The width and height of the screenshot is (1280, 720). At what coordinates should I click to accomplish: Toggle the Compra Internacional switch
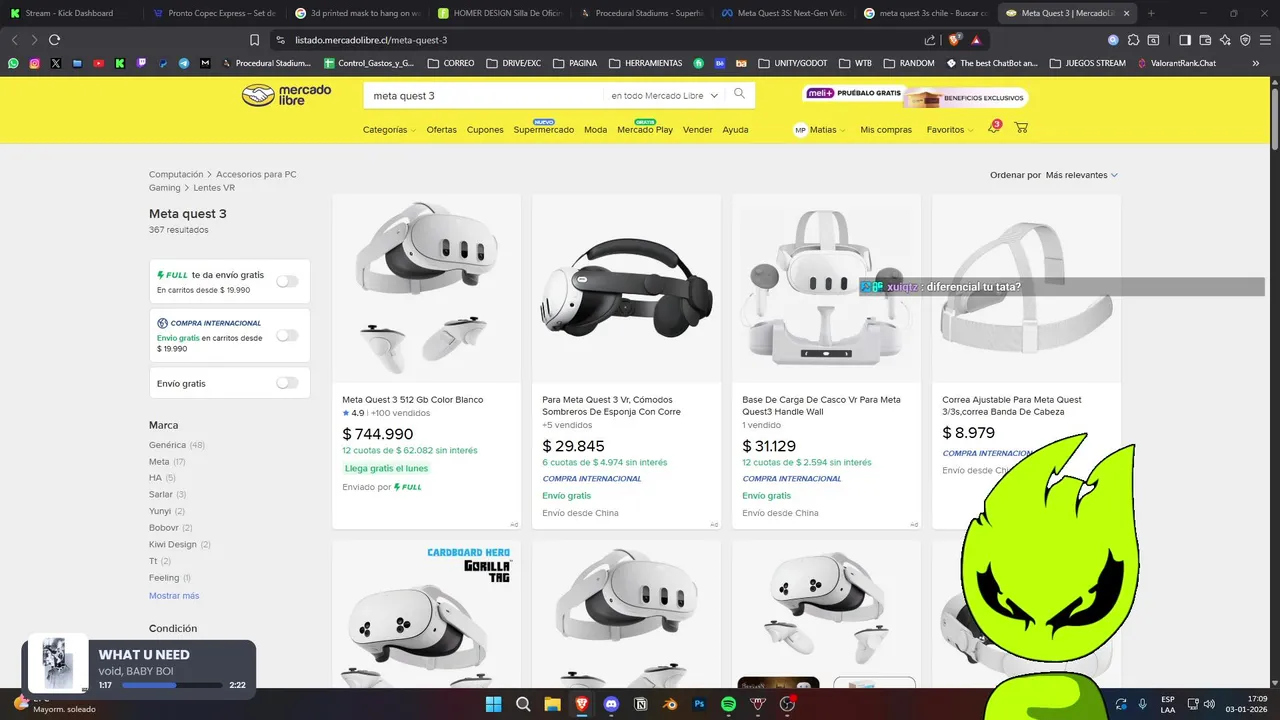[x=287, y=335]
